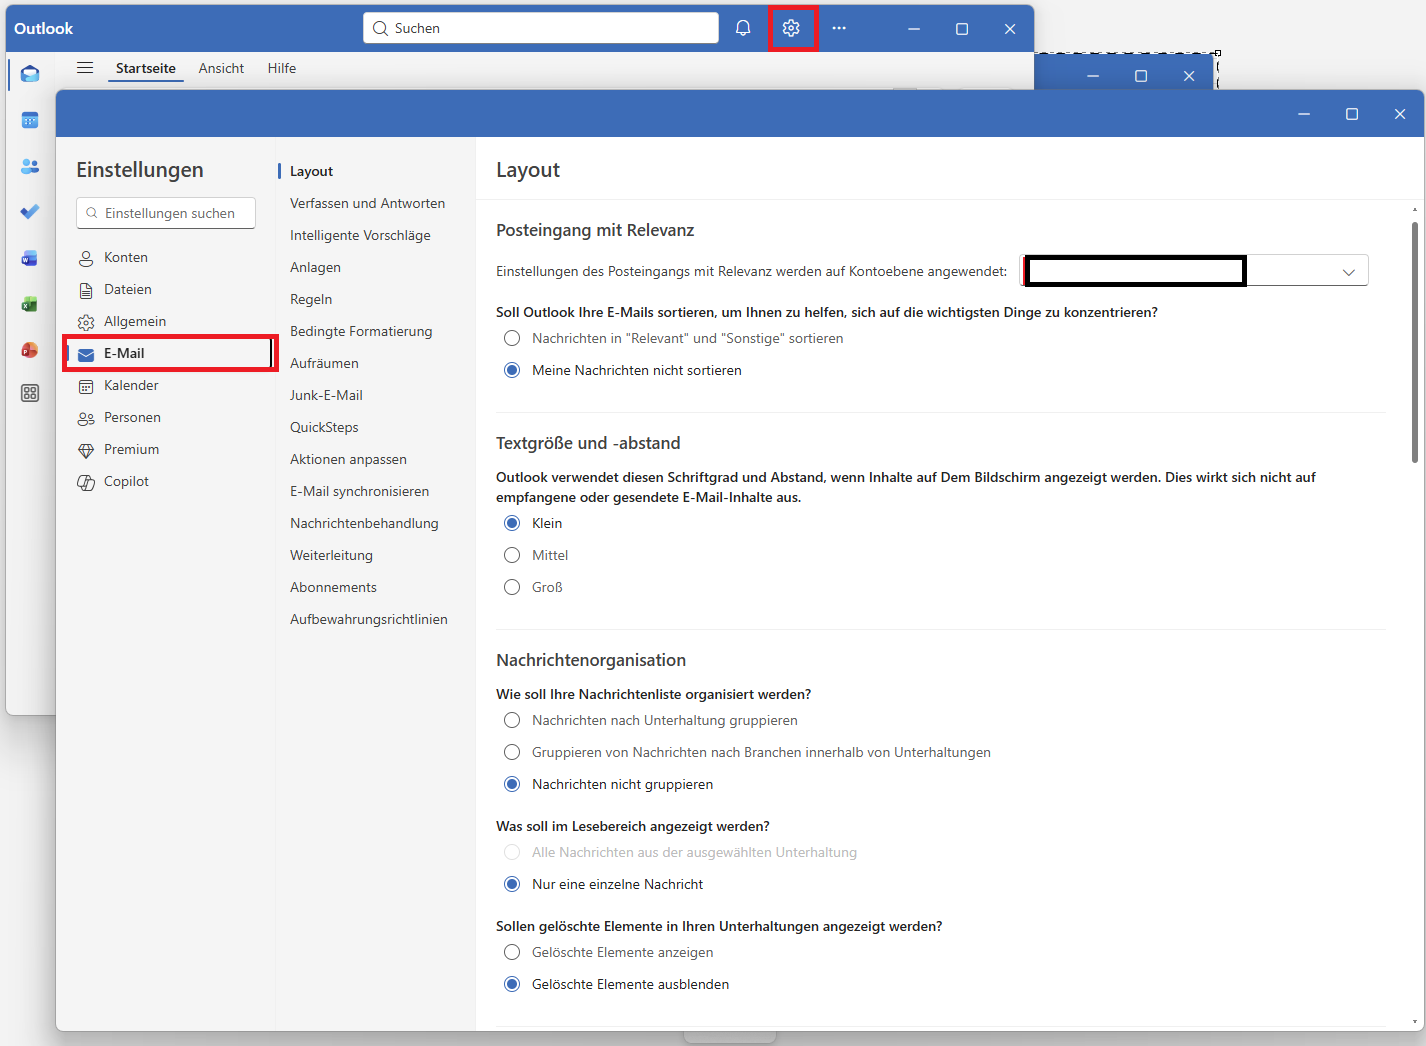Open 'Verfassen und Antworten' settings page
The height and width of the screenshot is (1046, 1426).
pyautogui.click(x=368, y=203)
